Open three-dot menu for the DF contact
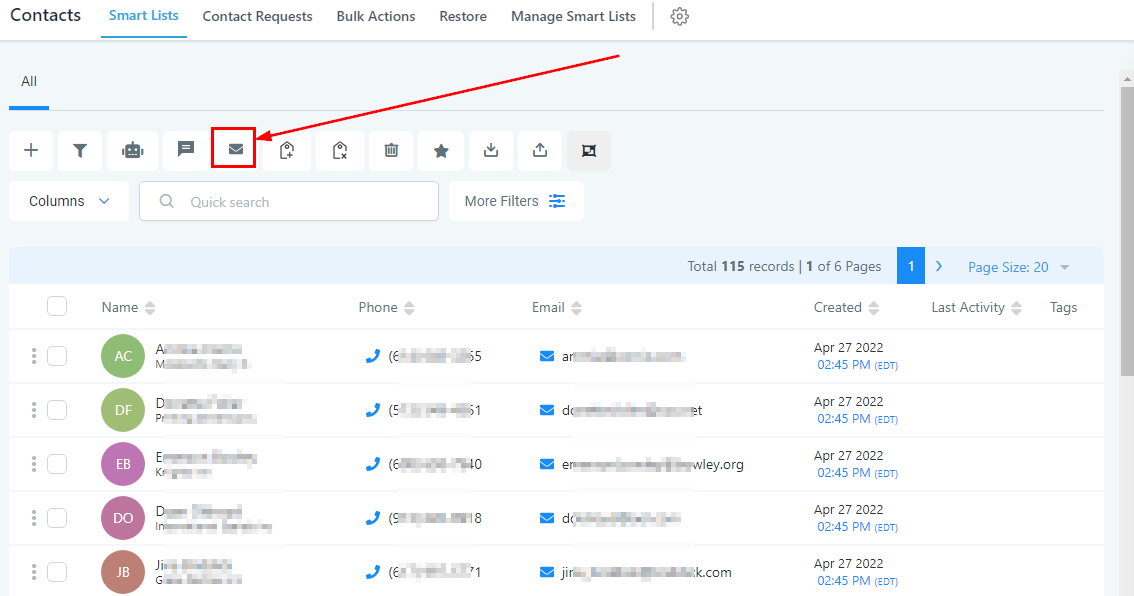Viewport: 1134px width, 596px height. [x=34, y=410]
